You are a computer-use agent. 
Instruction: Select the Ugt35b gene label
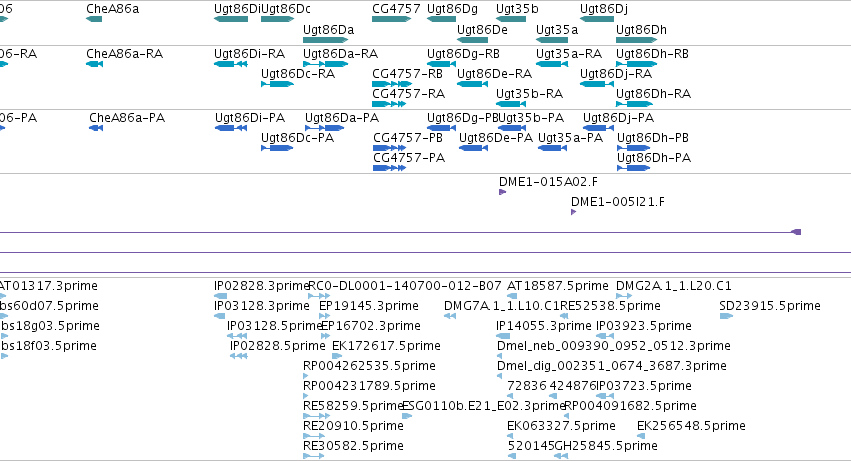(517, 9)
